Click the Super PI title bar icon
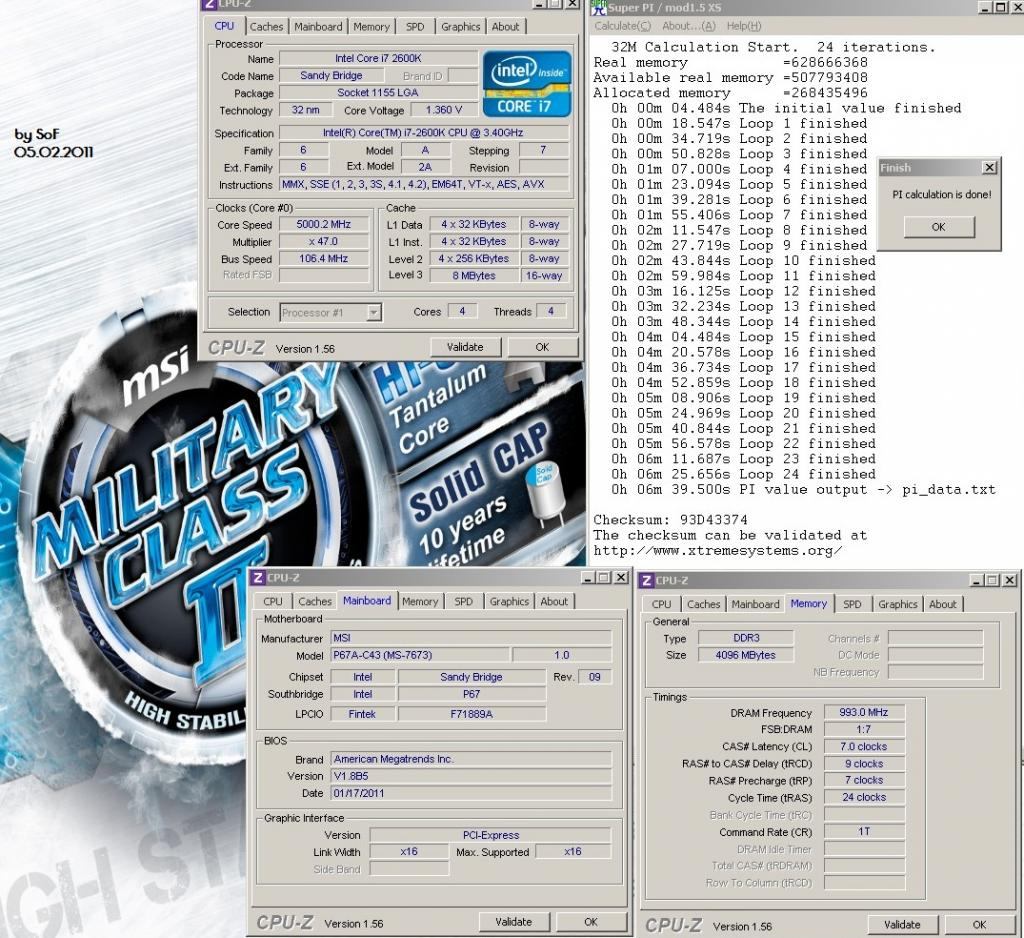 click(599, 7)
